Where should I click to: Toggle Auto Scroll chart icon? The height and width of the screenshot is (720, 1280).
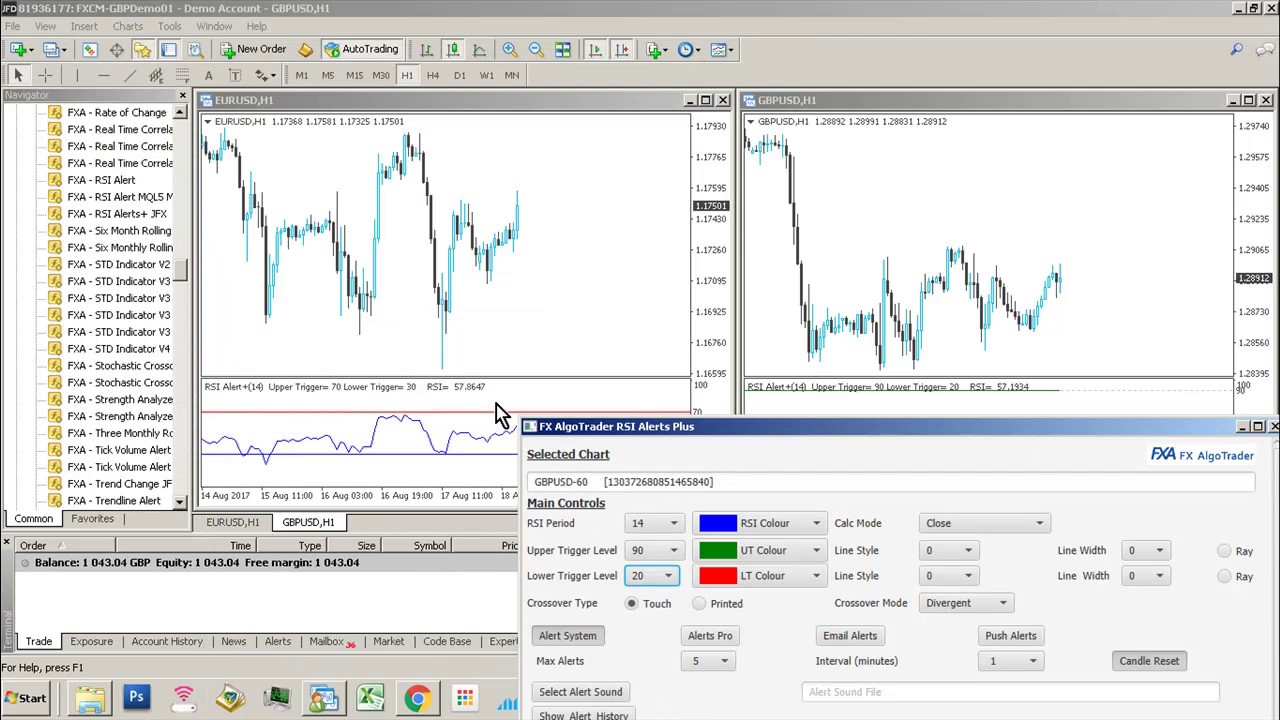(595, 49)
